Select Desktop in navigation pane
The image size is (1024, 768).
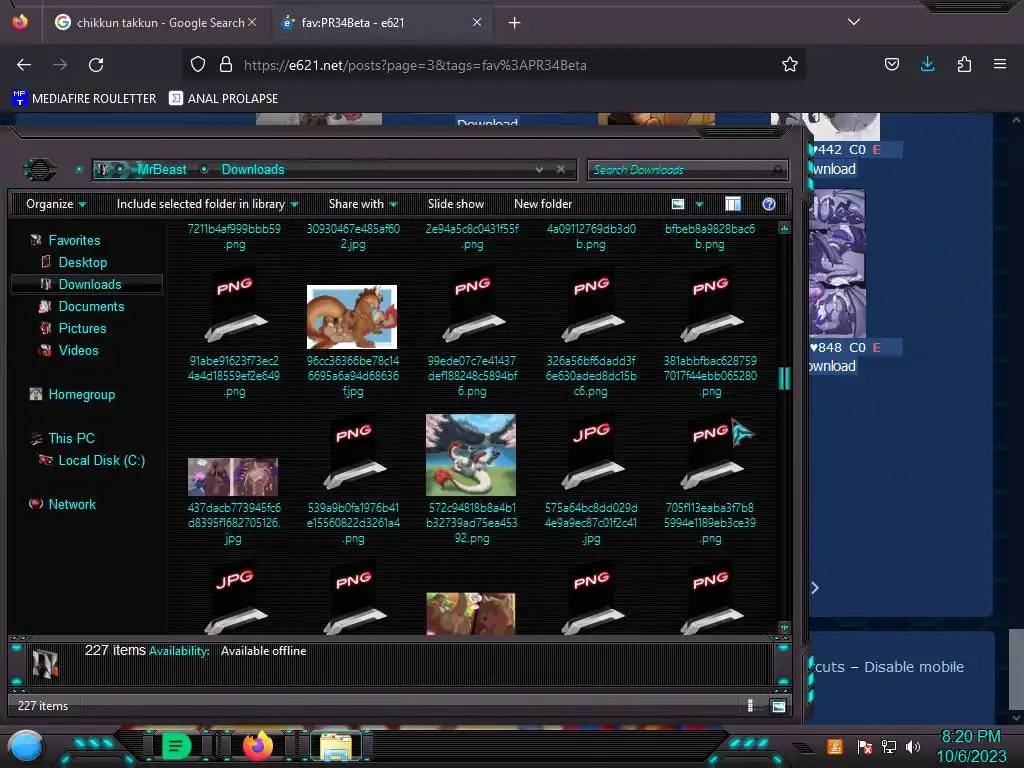tap(82, 263)
